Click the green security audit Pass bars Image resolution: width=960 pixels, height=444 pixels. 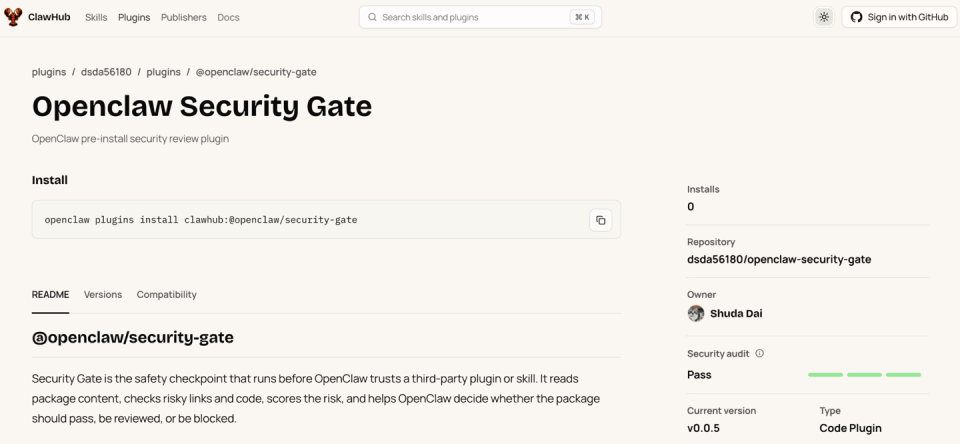[x=864, y=374]
